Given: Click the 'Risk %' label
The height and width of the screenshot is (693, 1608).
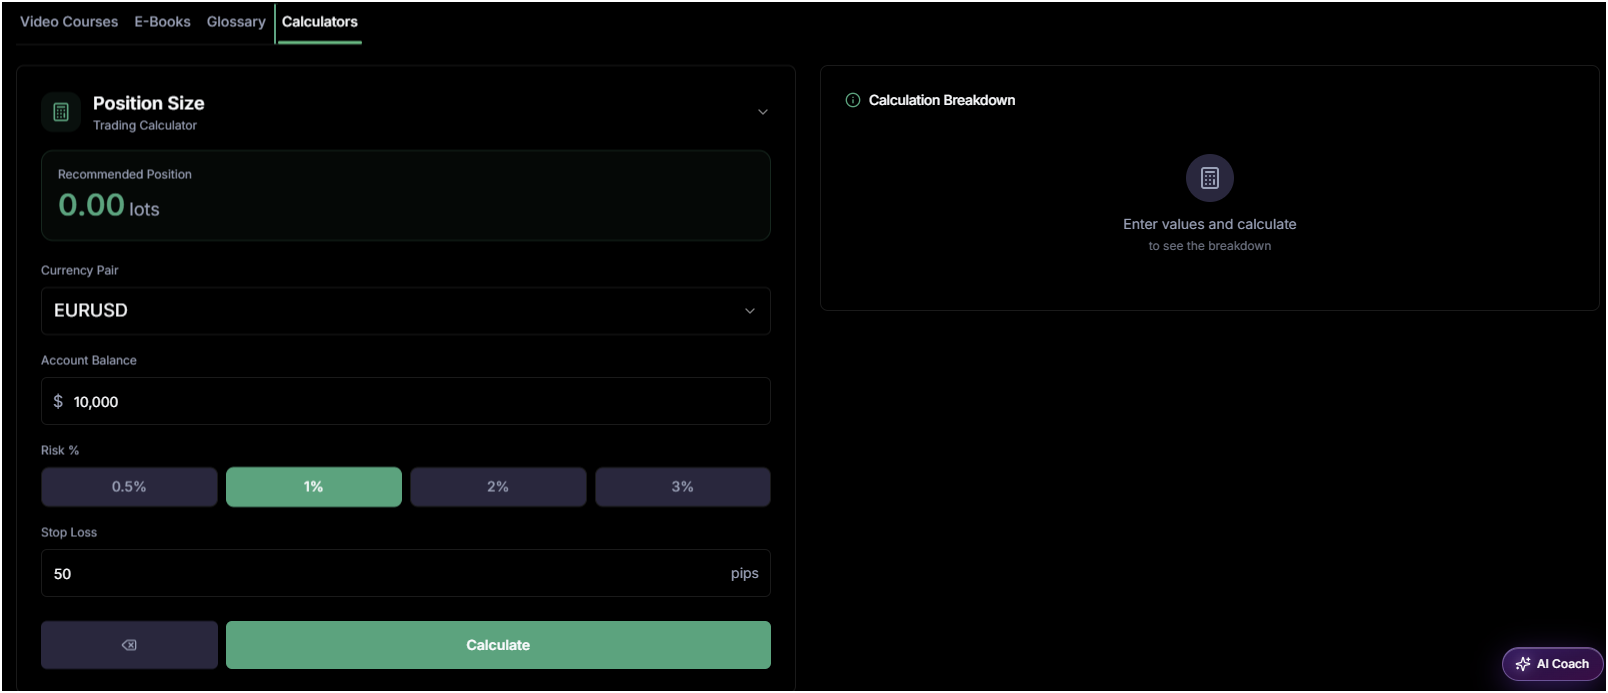Looking at the screenshot, I should pyautogui.click(x=60, y=450).
